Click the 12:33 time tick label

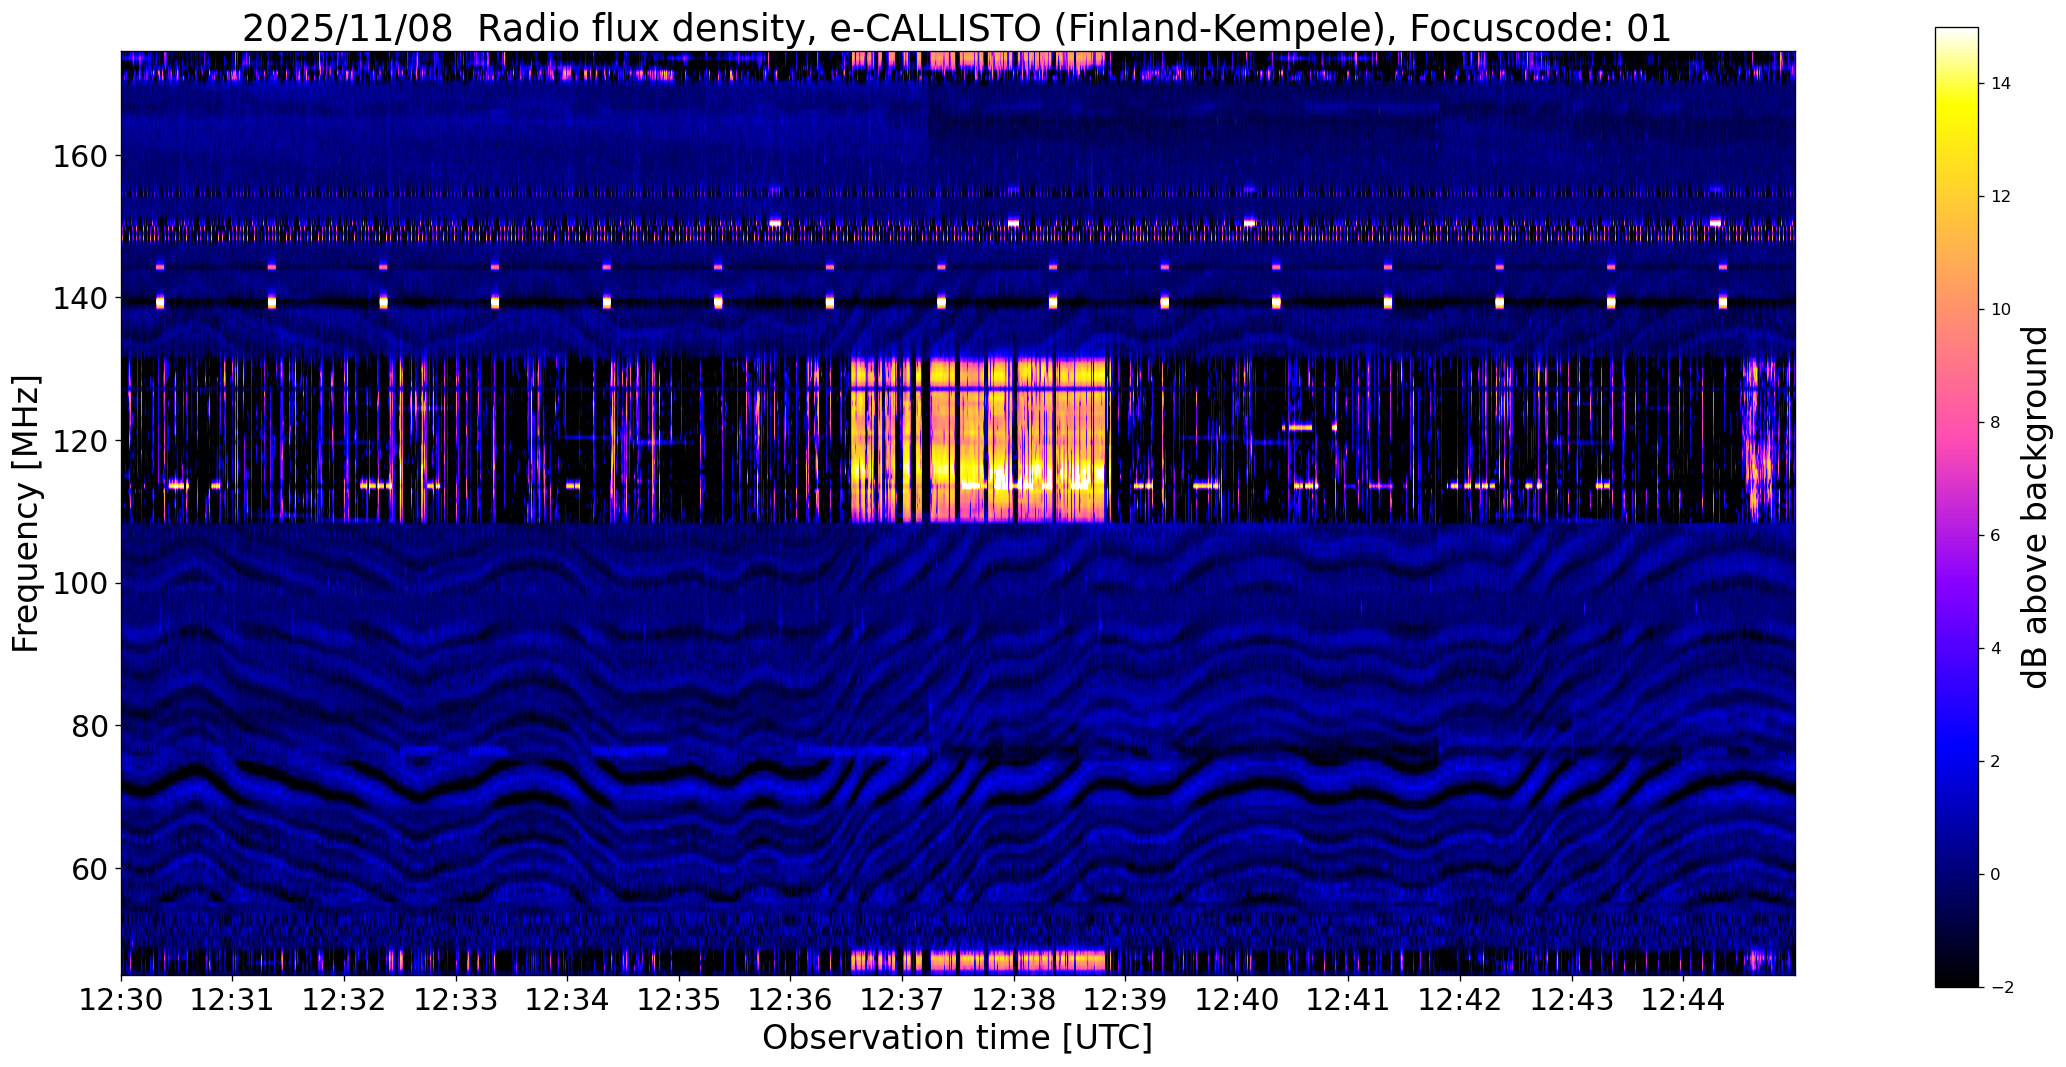point(456,999)
